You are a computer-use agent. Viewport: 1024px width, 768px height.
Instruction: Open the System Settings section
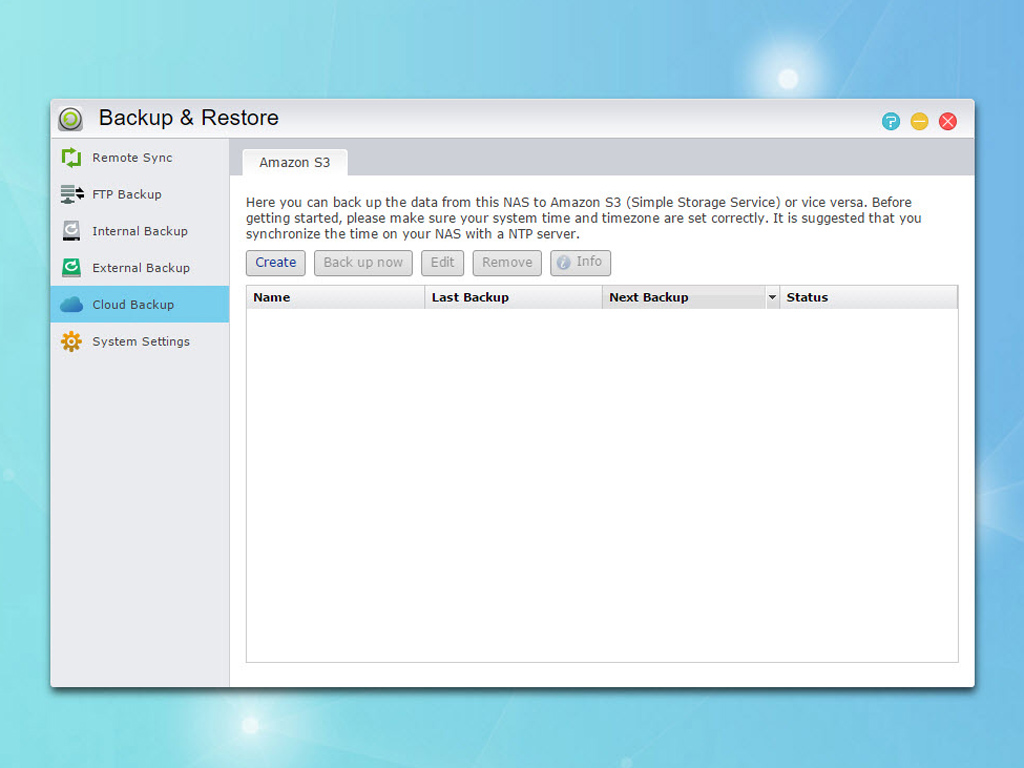[x=140, y=341]
